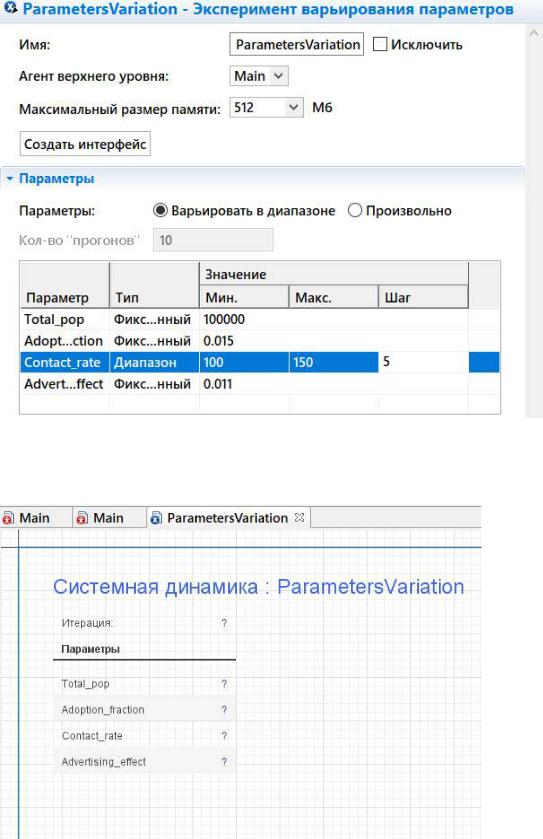Click the Фикс...нный type cell for Total_pop

[x=154, y=319]
